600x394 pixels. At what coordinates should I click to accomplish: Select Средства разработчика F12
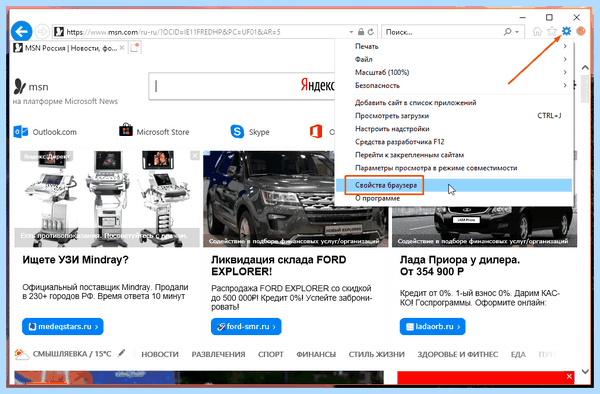454,142
